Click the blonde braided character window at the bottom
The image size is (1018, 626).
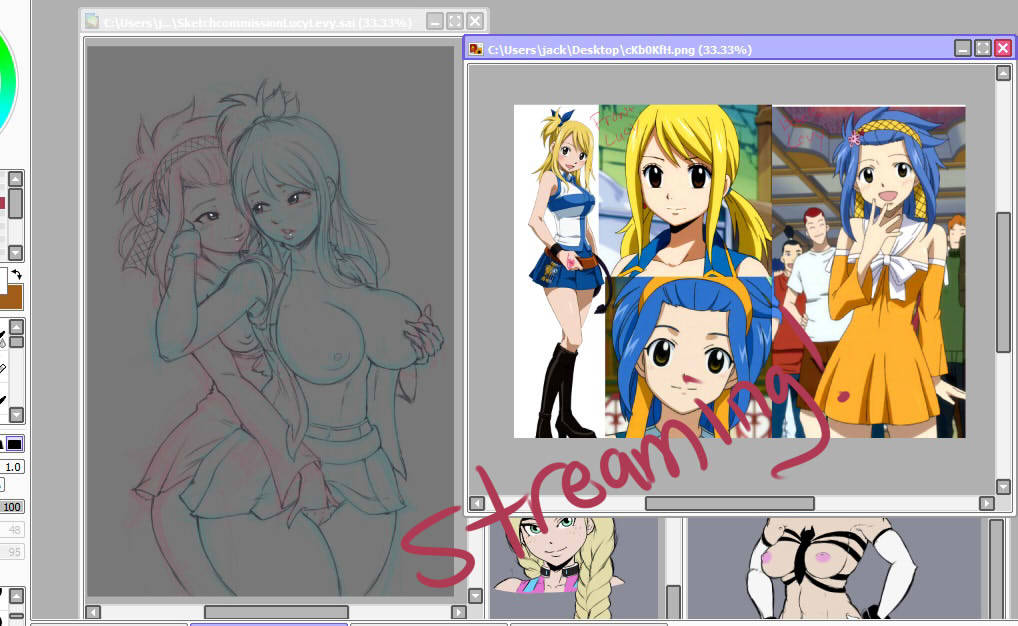pos(575,568)
